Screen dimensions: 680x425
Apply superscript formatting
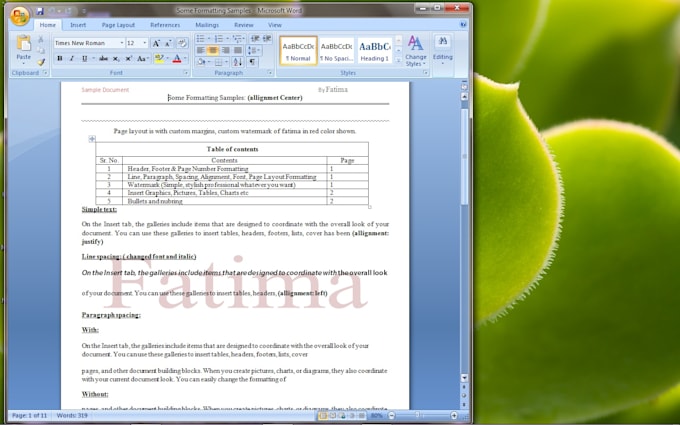pos(128,59)
